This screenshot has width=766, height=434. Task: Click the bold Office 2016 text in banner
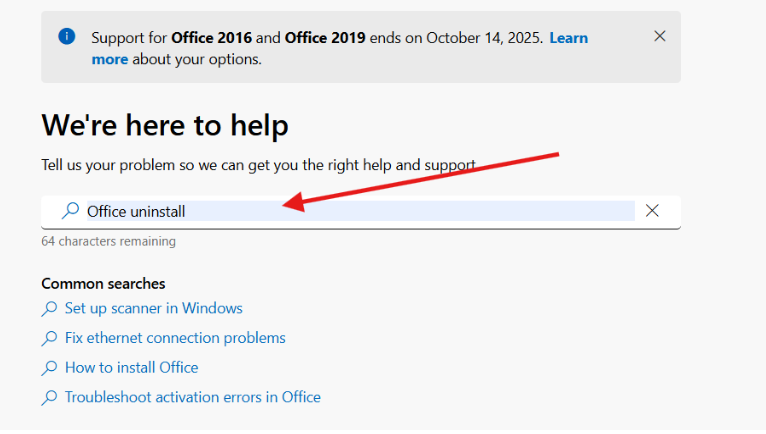click(x=211, y=38)
